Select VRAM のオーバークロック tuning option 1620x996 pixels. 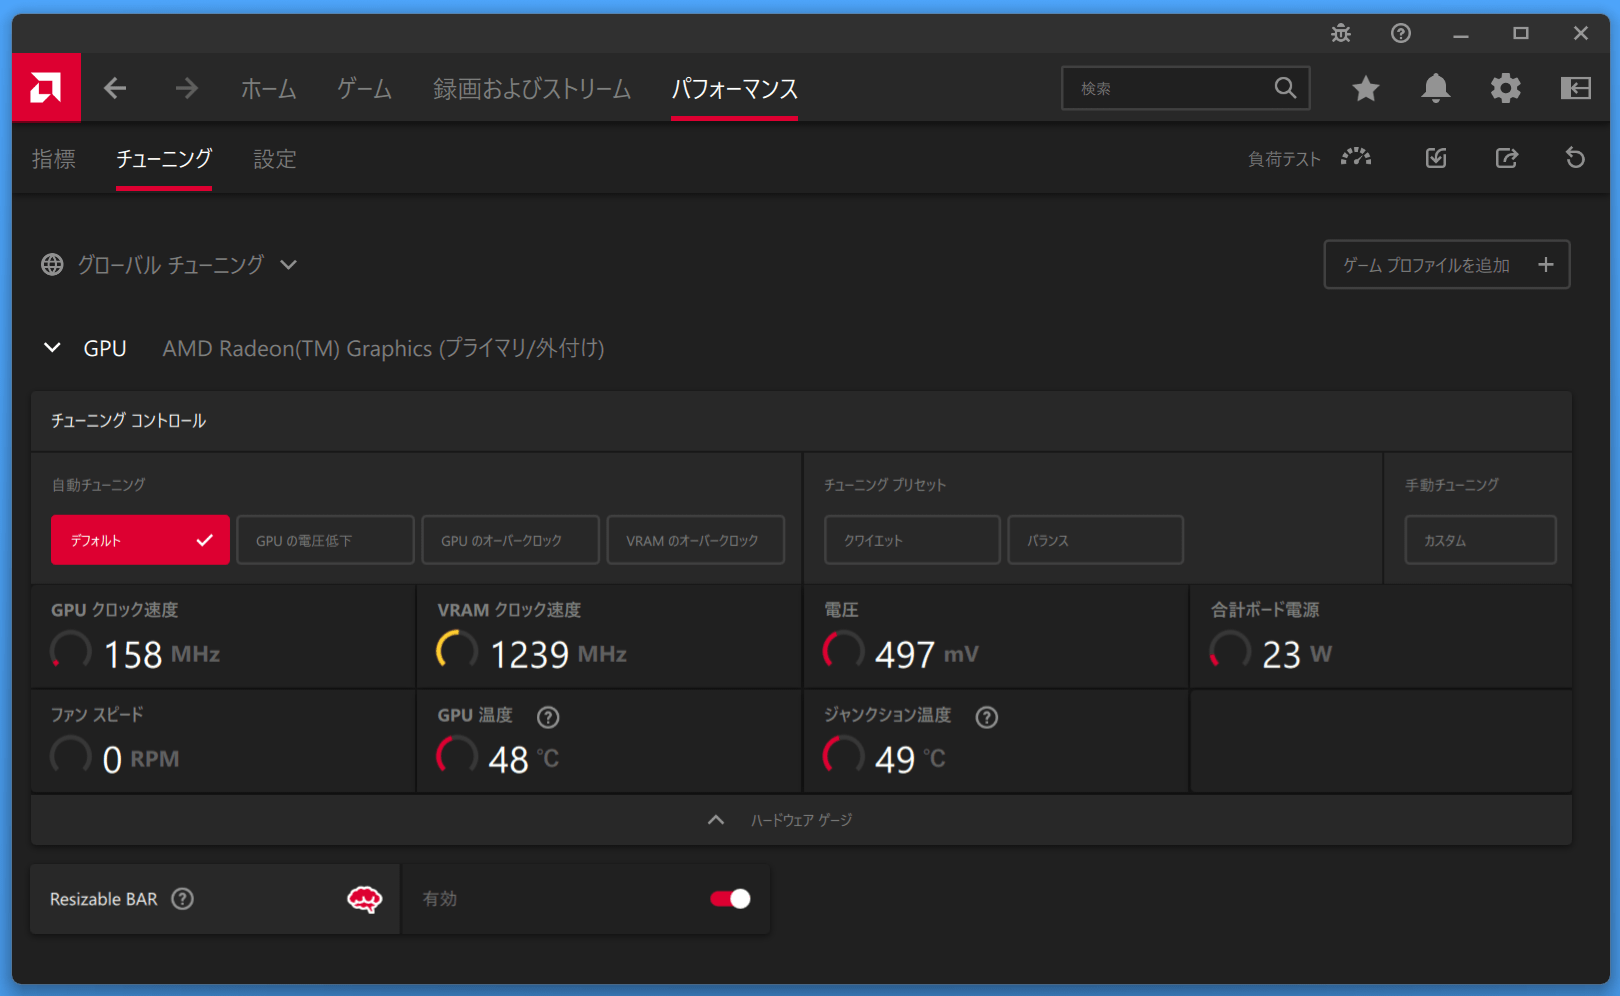[695, 540]
